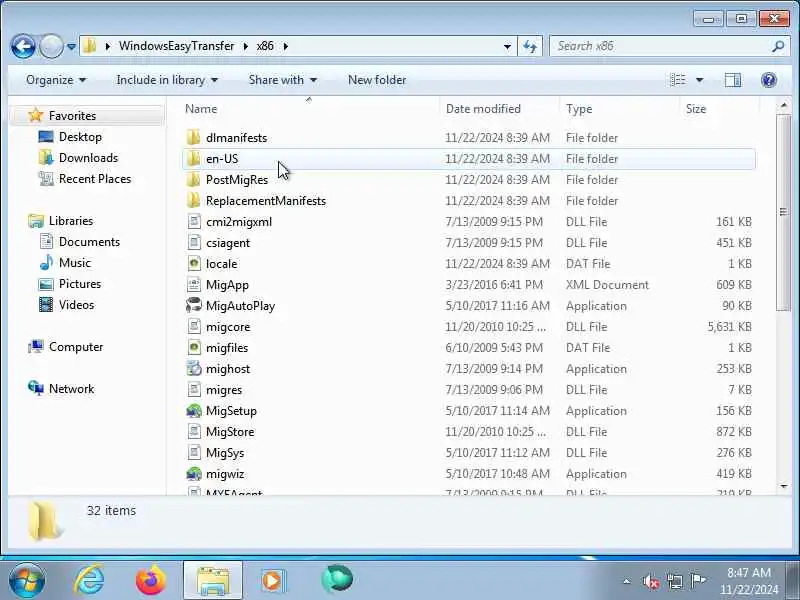Click the Forward navigation arrow button
Viewport: 800px width, 600px height.
[51, 47]
